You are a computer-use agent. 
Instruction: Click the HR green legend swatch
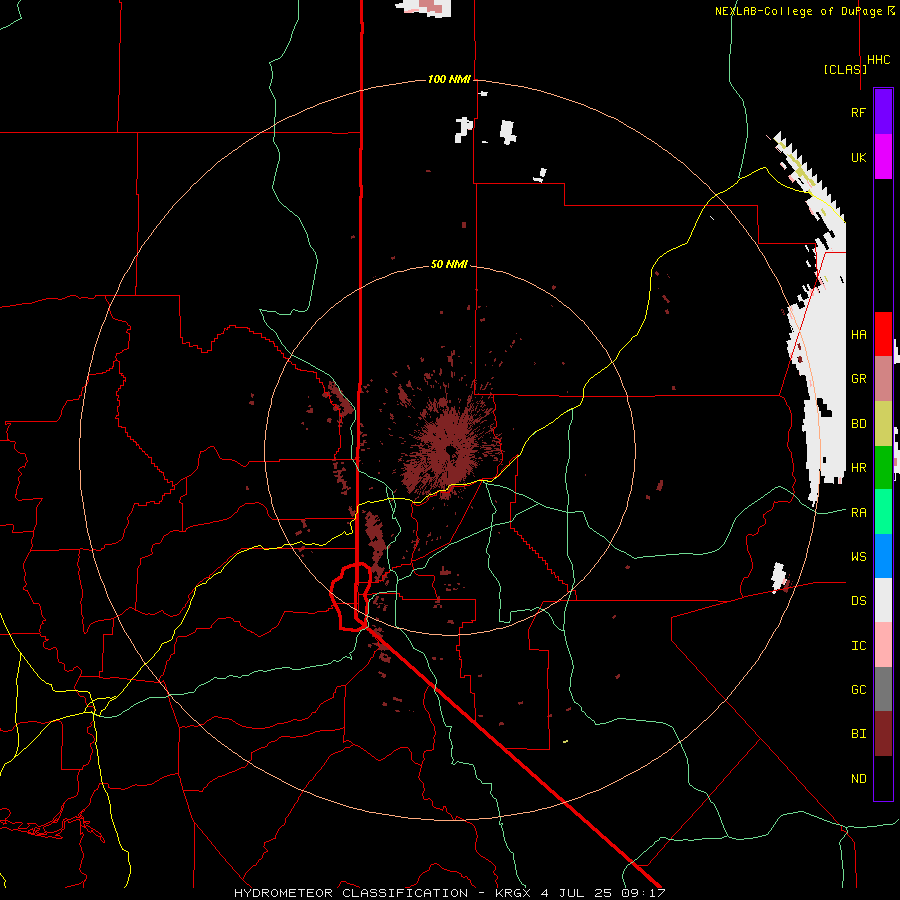(883, 467)
